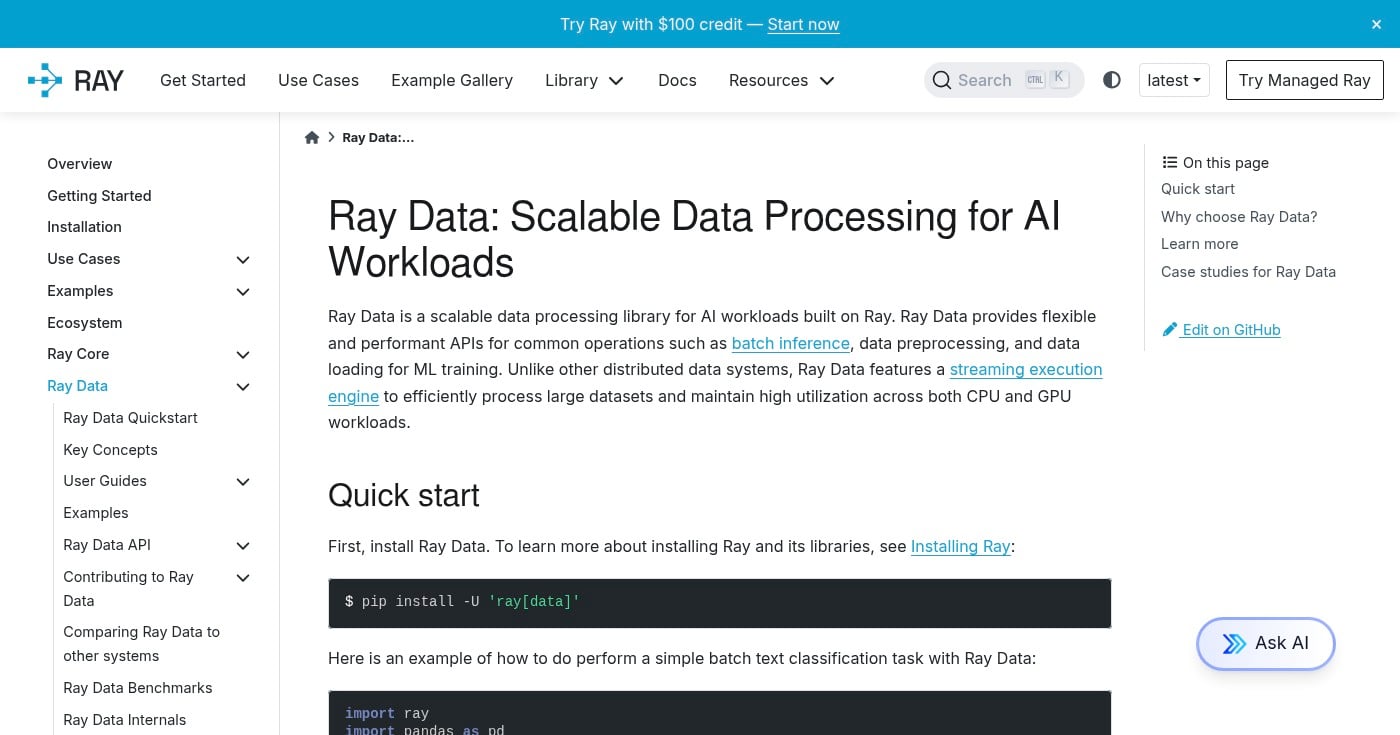Open Ray Data Internals in sidebar
Image resolution: width=1400 pixels, height=735 pixels.
click(x=125, y=720)
